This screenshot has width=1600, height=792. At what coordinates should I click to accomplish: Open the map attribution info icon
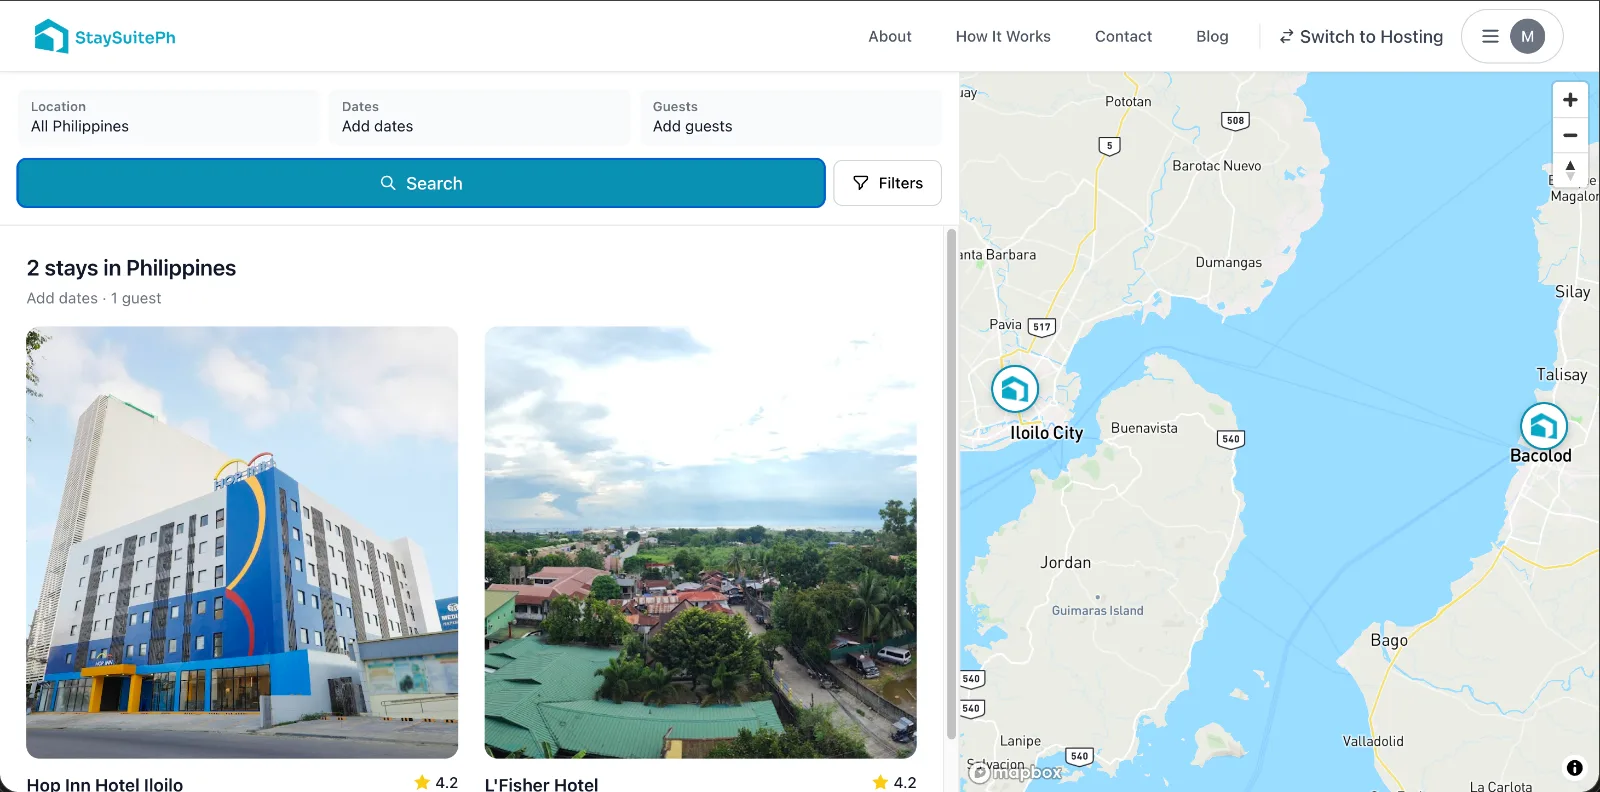(x=1575, y=768)
